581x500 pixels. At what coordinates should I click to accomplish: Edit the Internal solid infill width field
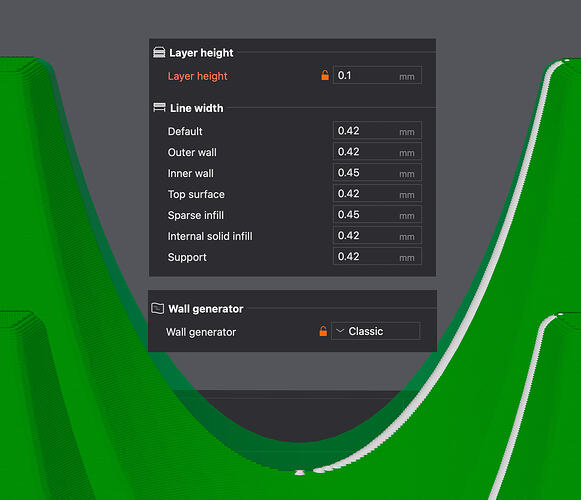click(x=377, y=235)
